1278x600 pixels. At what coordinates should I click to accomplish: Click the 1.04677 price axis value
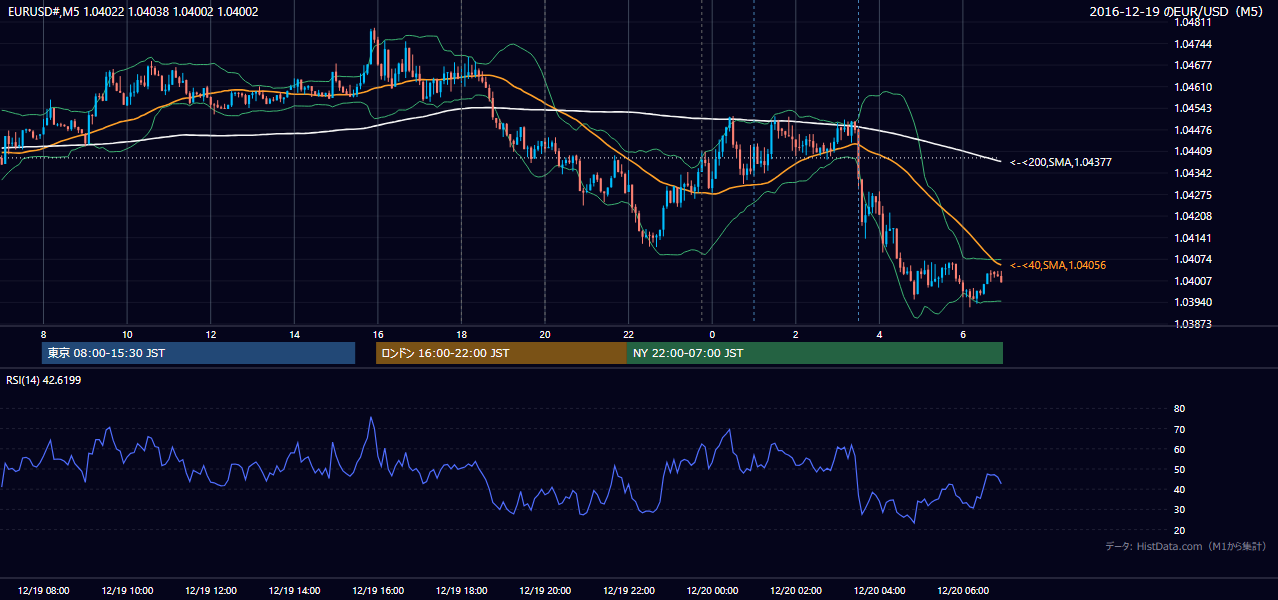(x=1194, y=65)
